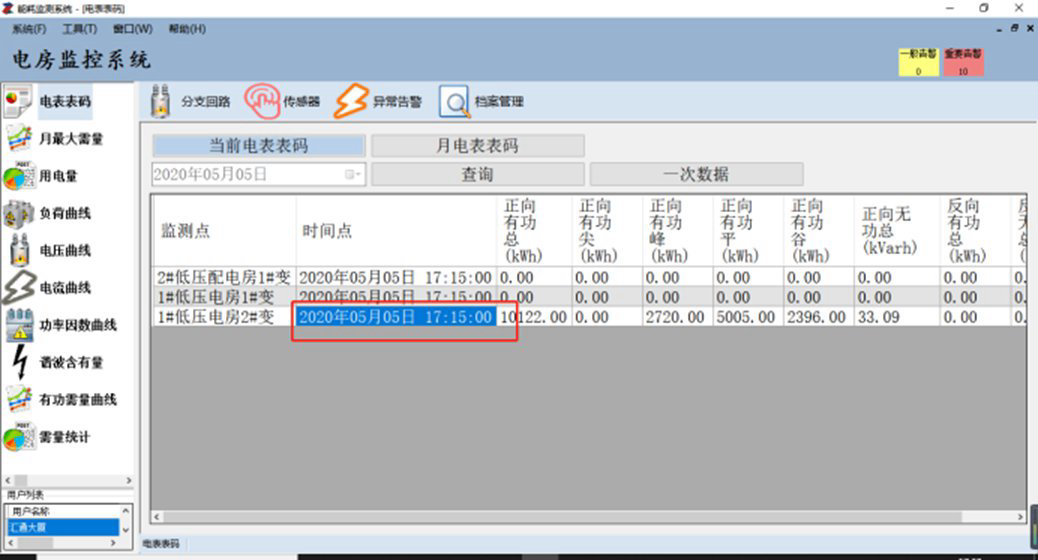Click the table's scroll right arrow
1038x560 pixels.
pos(1020,516)
